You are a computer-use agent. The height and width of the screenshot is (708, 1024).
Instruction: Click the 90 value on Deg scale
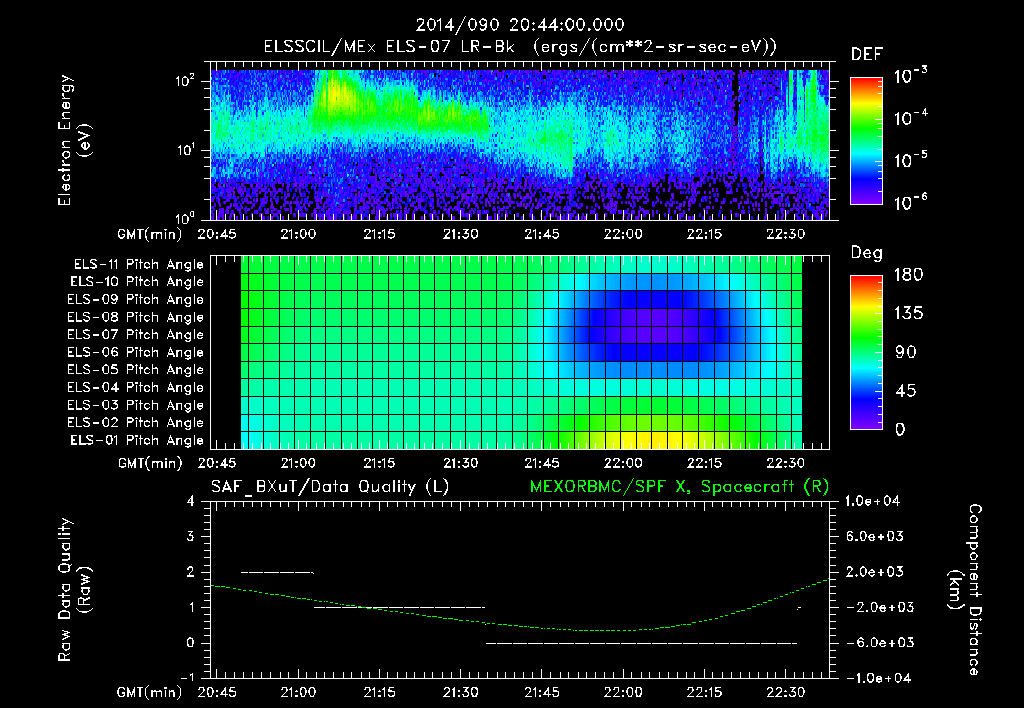pos(905,352)
